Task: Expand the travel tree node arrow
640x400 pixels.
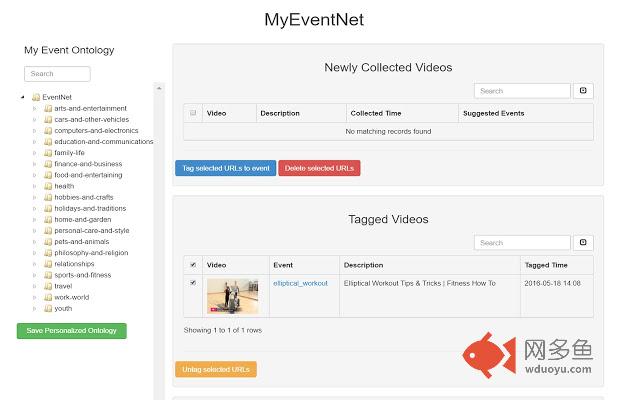Action: tap(35, 286)
